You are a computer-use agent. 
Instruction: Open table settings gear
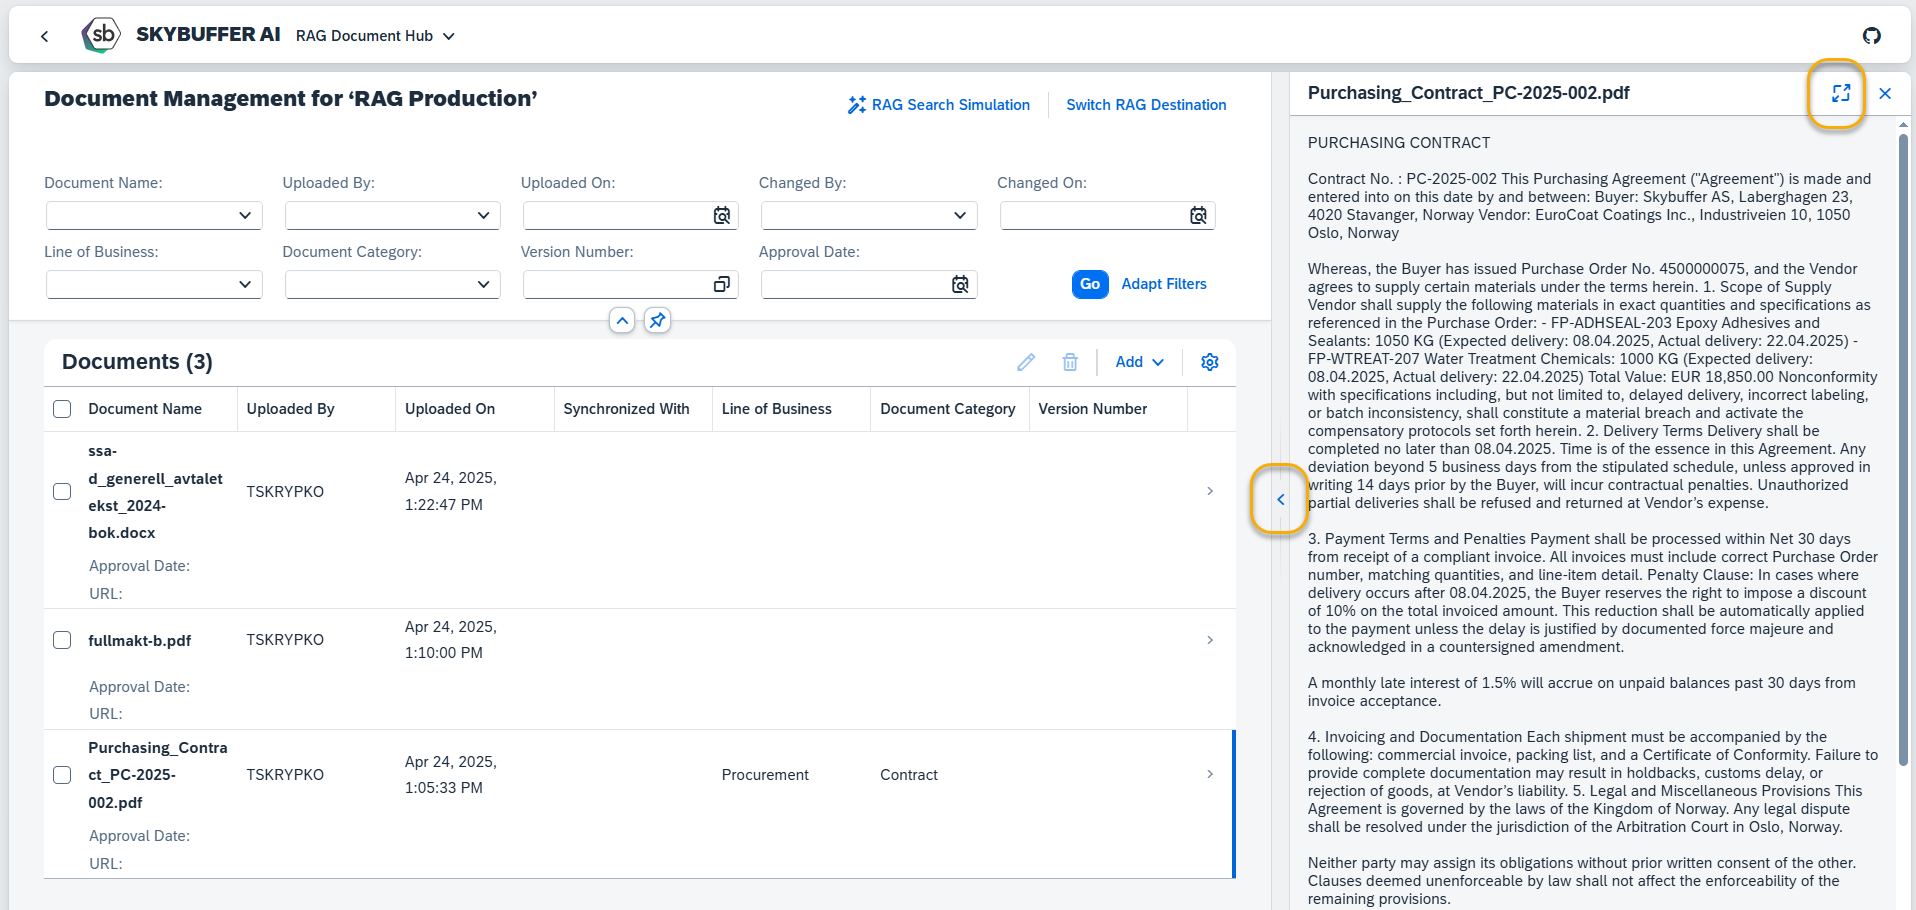point(1210,362)
